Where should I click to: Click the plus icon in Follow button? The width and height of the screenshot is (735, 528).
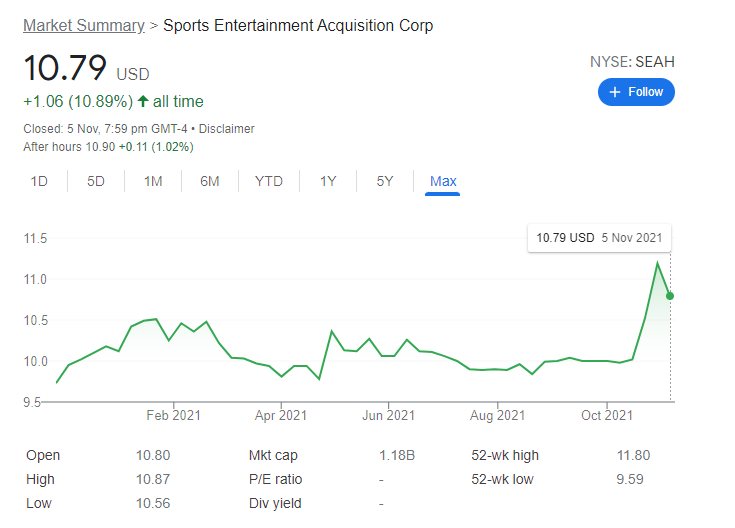click(615, 92)
